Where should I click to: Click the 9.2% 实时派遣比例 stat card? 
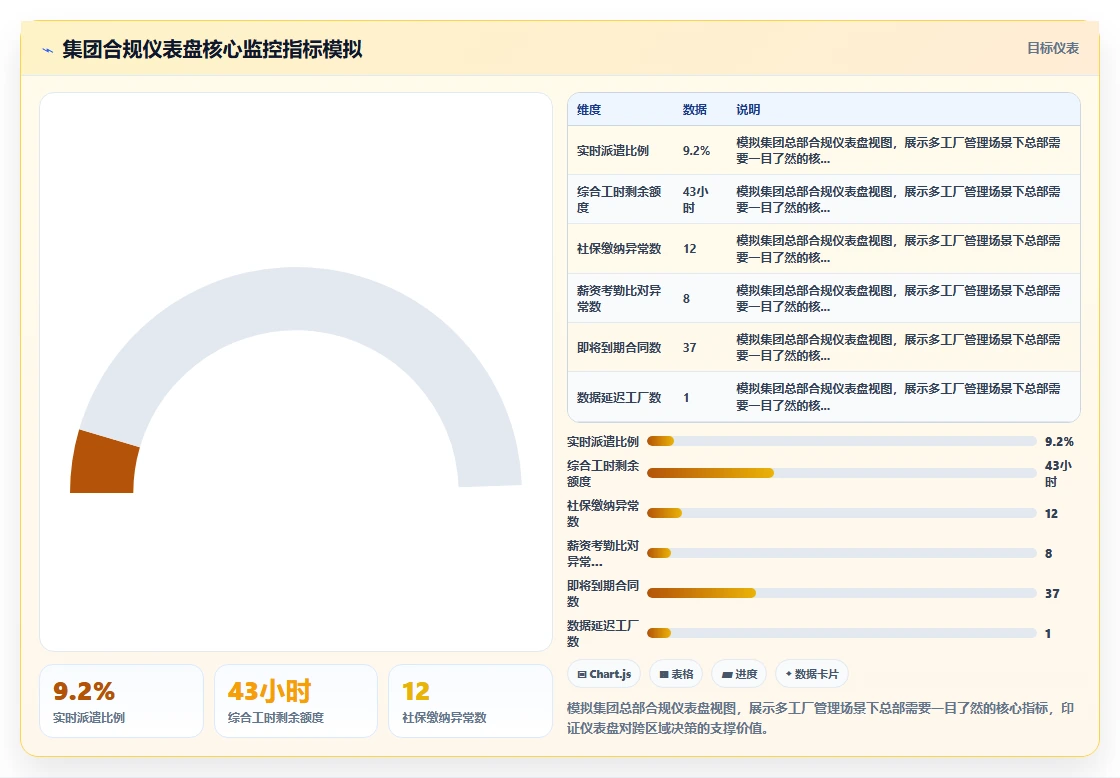pyautogui.click(x=121, y=701)
